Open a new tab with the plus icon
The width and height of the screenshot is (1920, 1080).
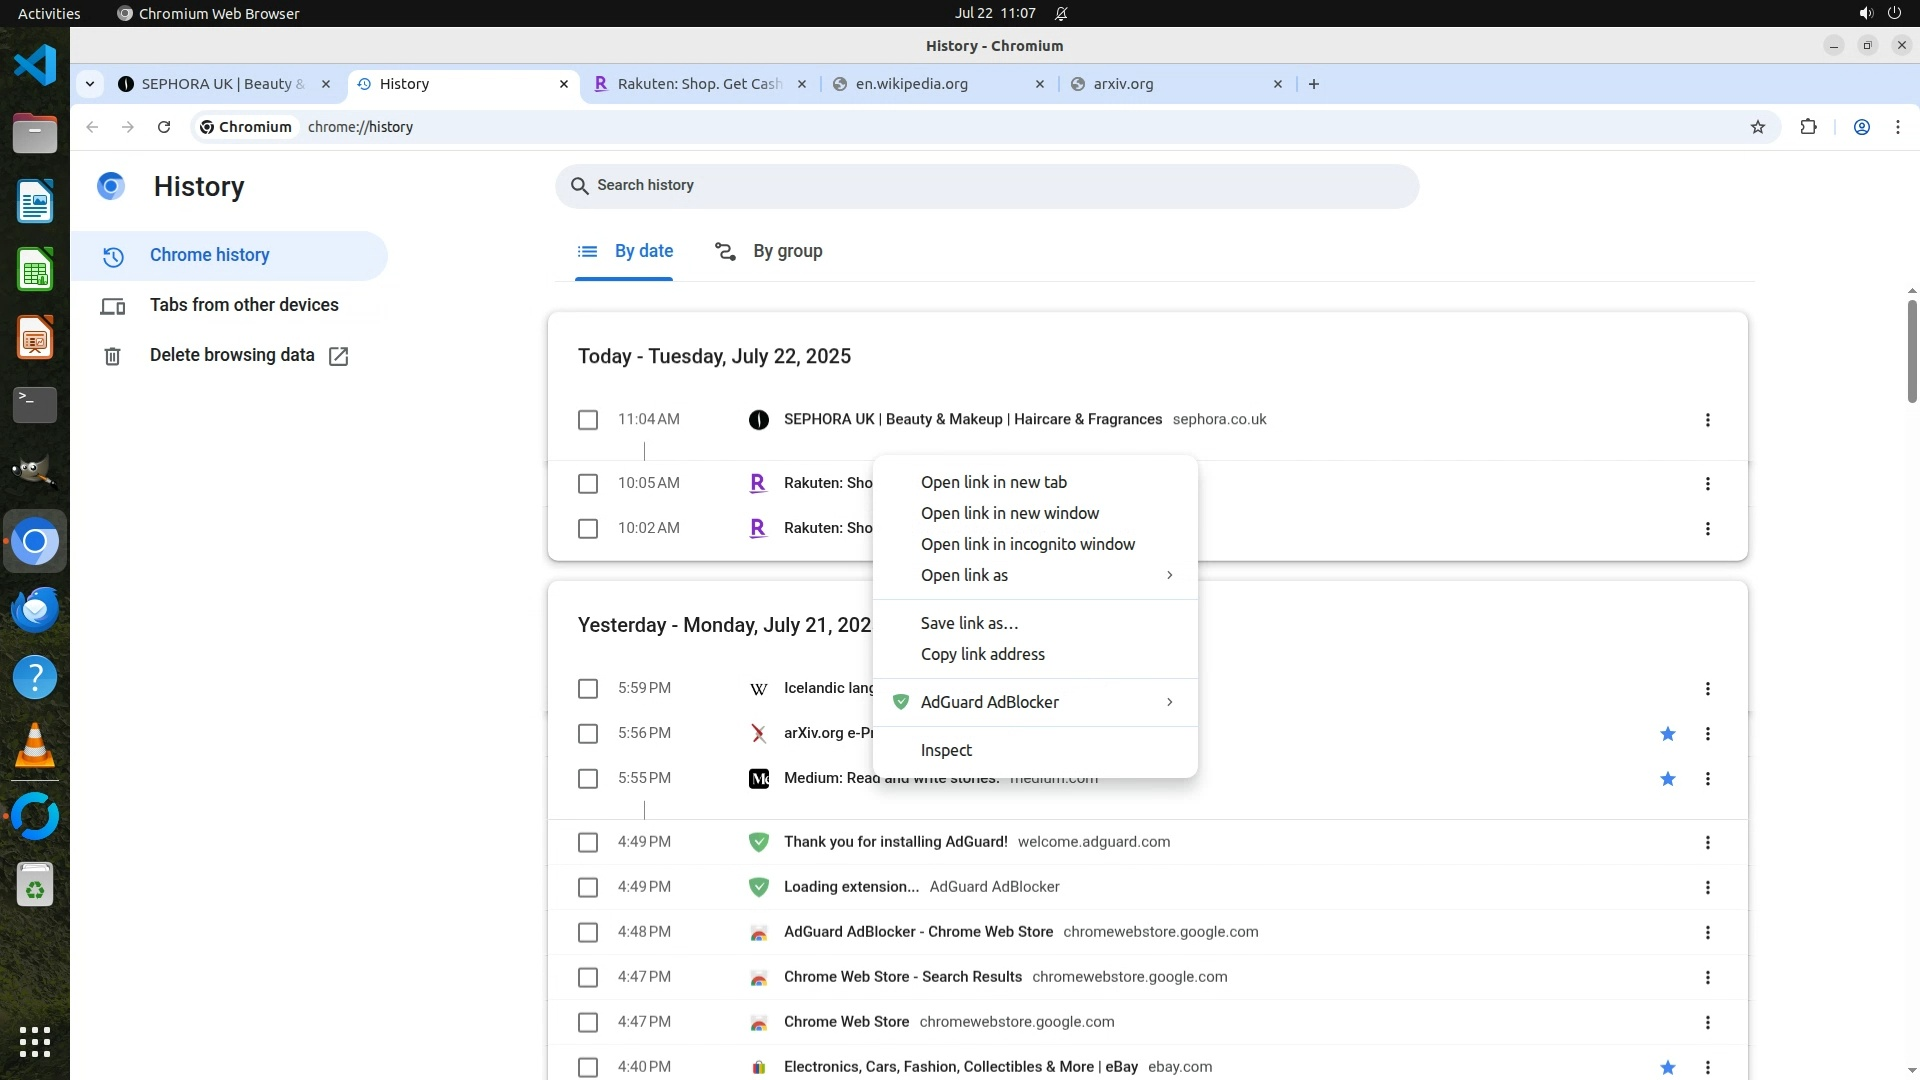1313,84
